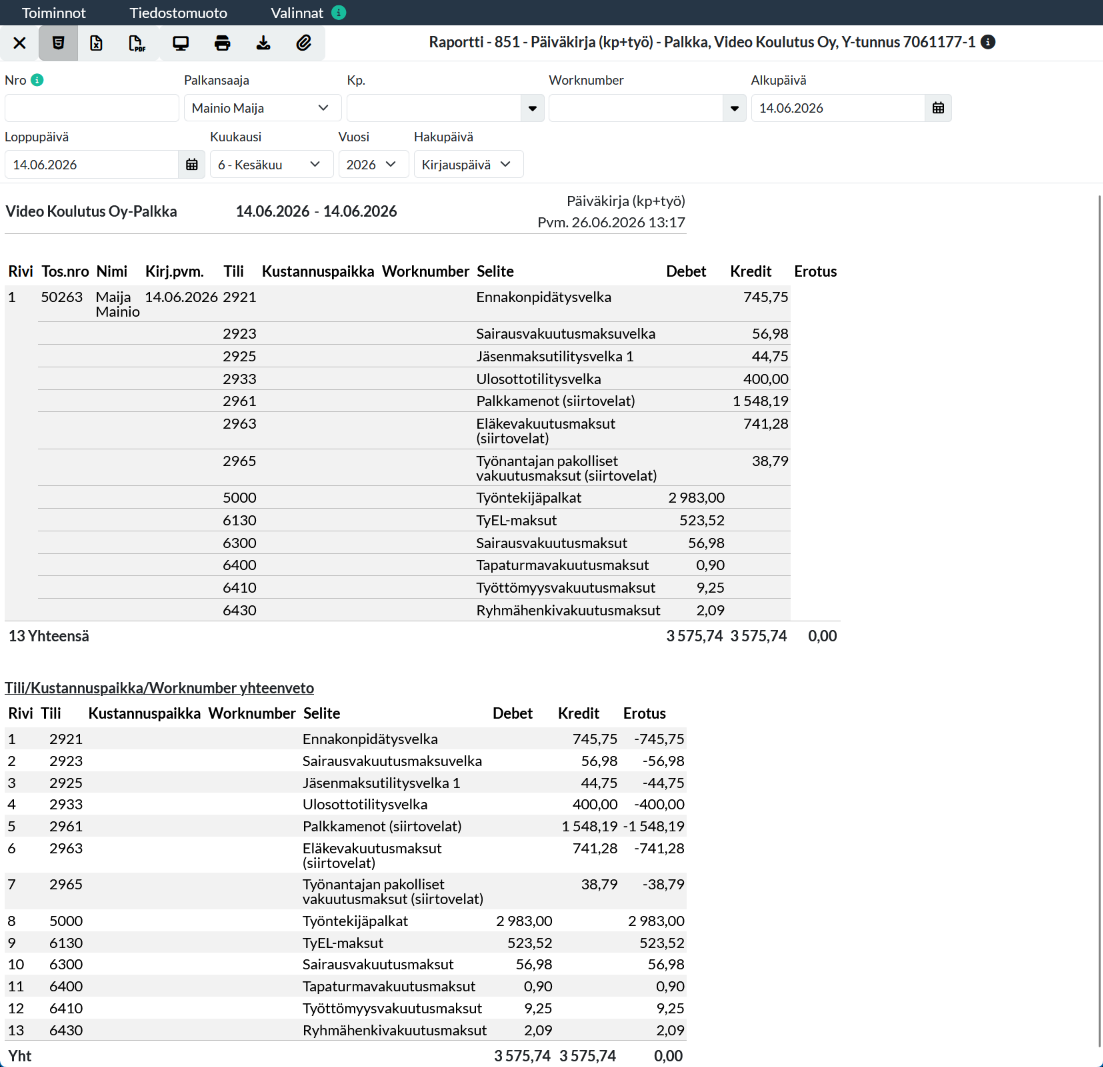1103x1067 pixels.
Task: Open Kuukausi dropdown showing 6 - Kesäkuu
Action: click(271, 164)
